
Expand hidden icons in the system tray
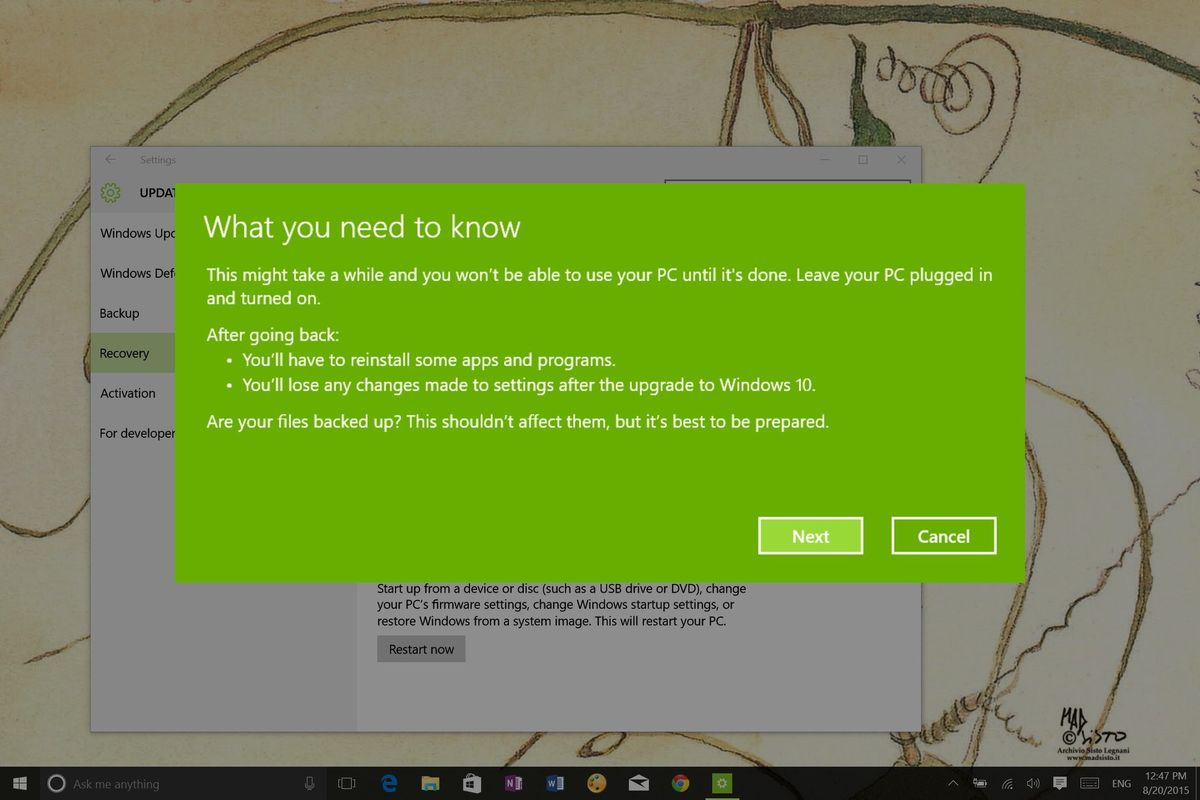coord(953,783)
